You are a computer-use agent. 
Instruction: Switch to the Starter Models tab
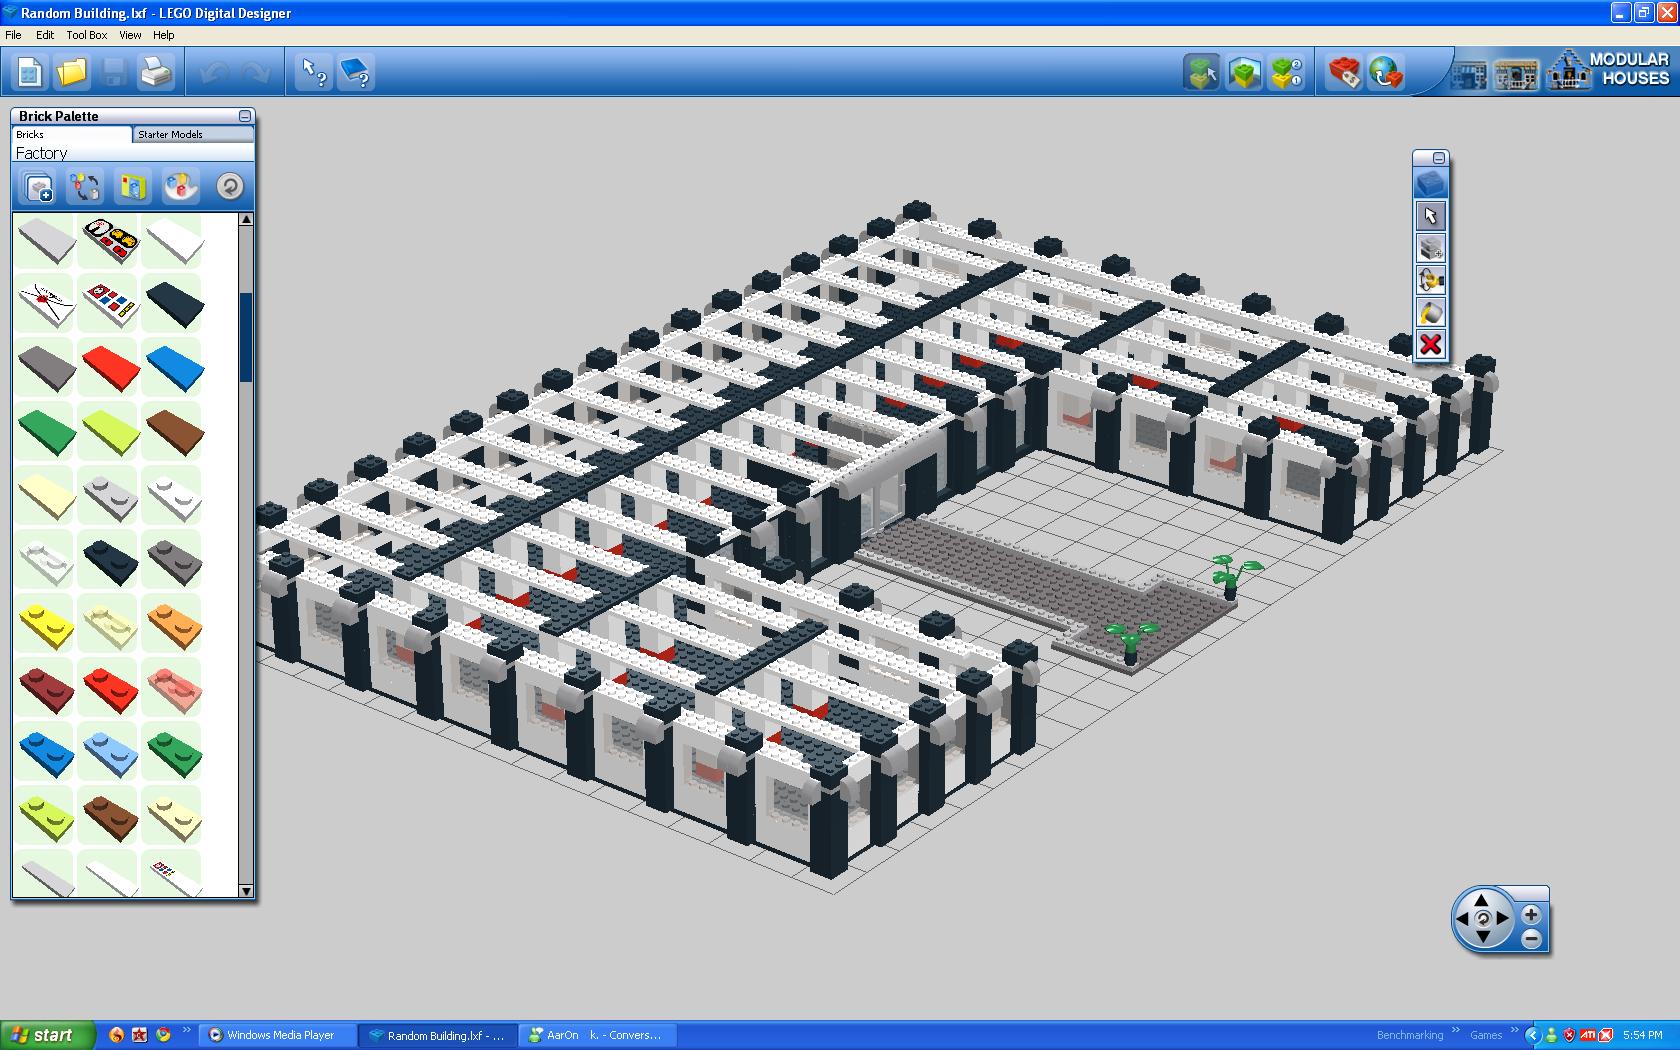coord(194,134)
